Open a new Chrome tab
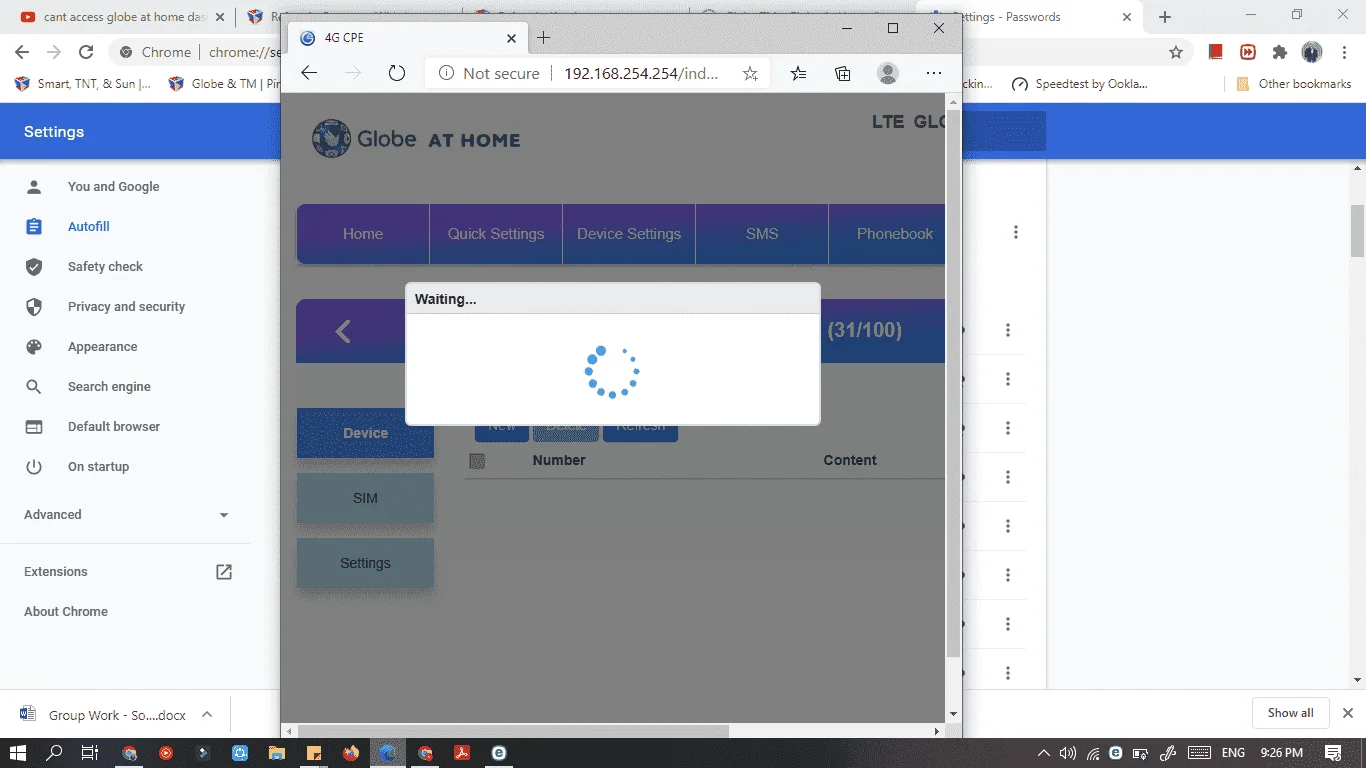 (1165, 17)
